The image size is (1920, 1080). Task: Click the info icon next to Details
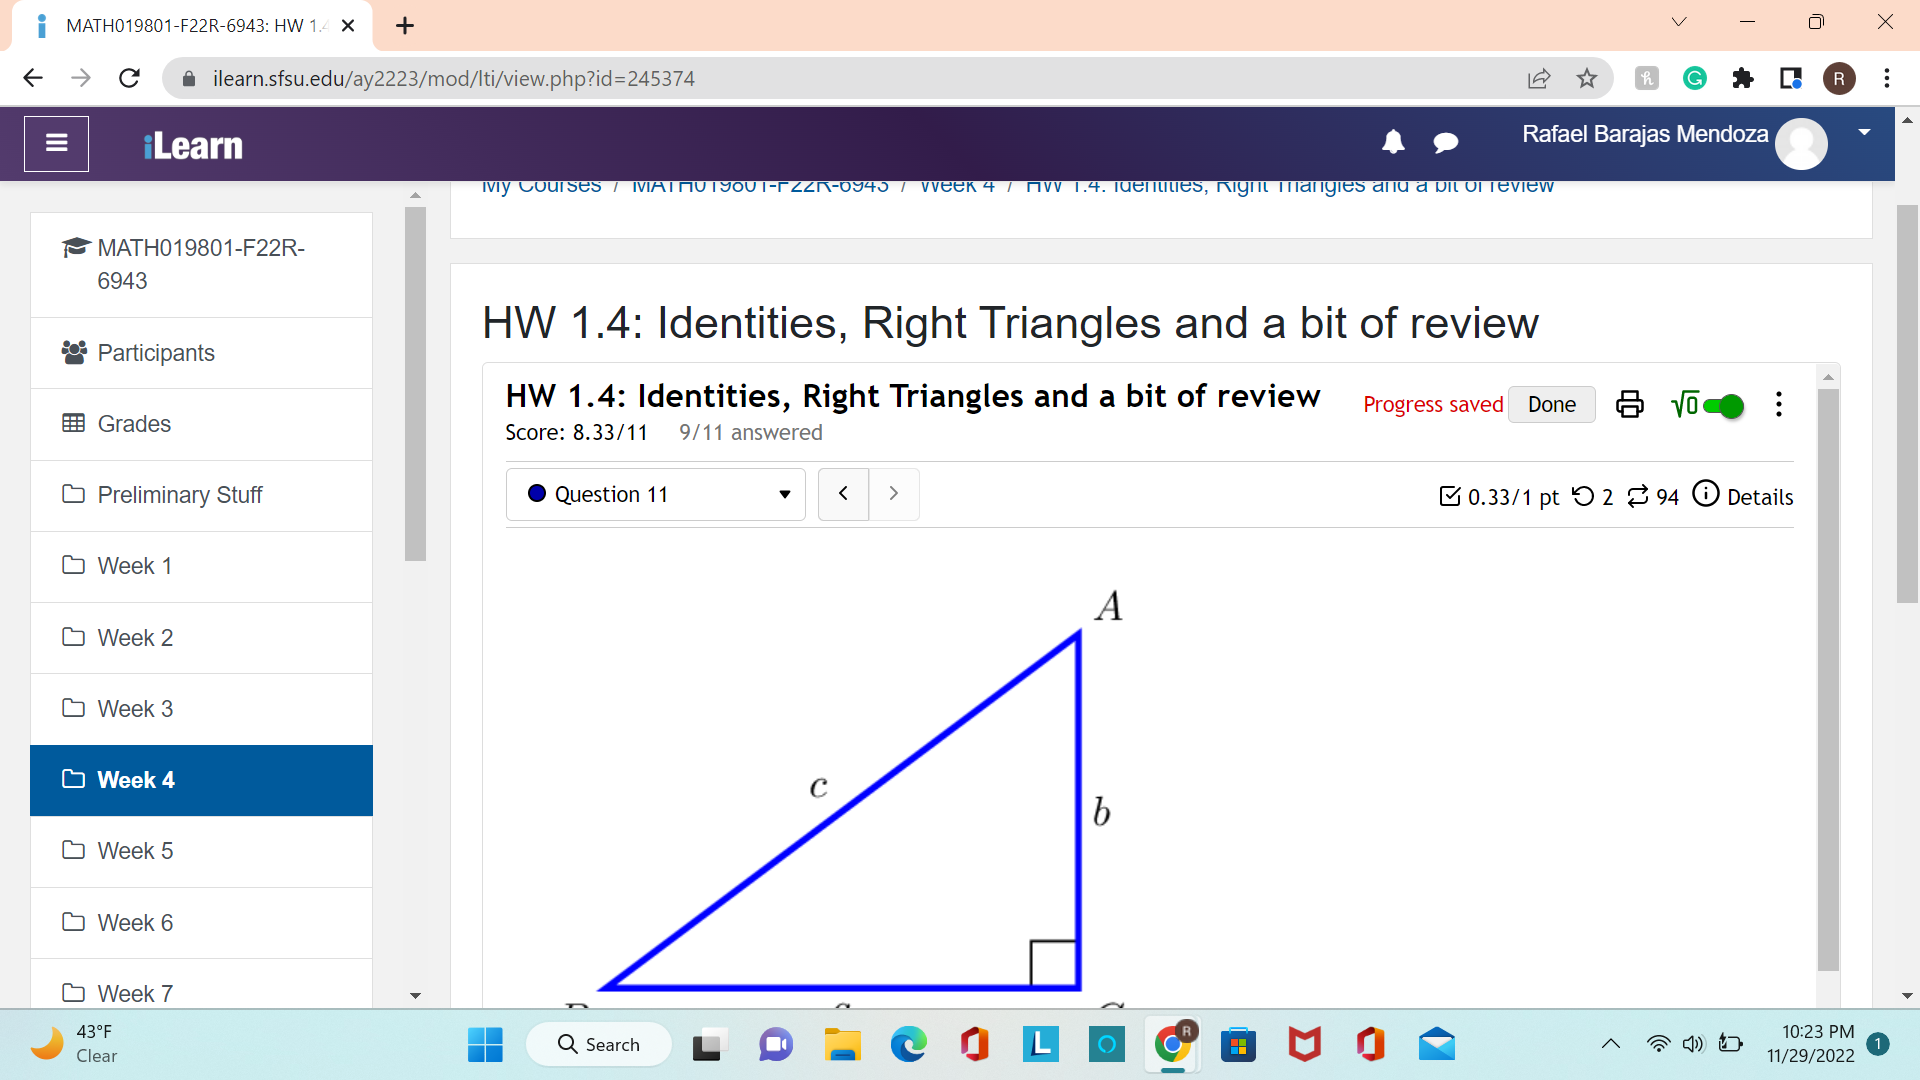[x=1707, y=494]
